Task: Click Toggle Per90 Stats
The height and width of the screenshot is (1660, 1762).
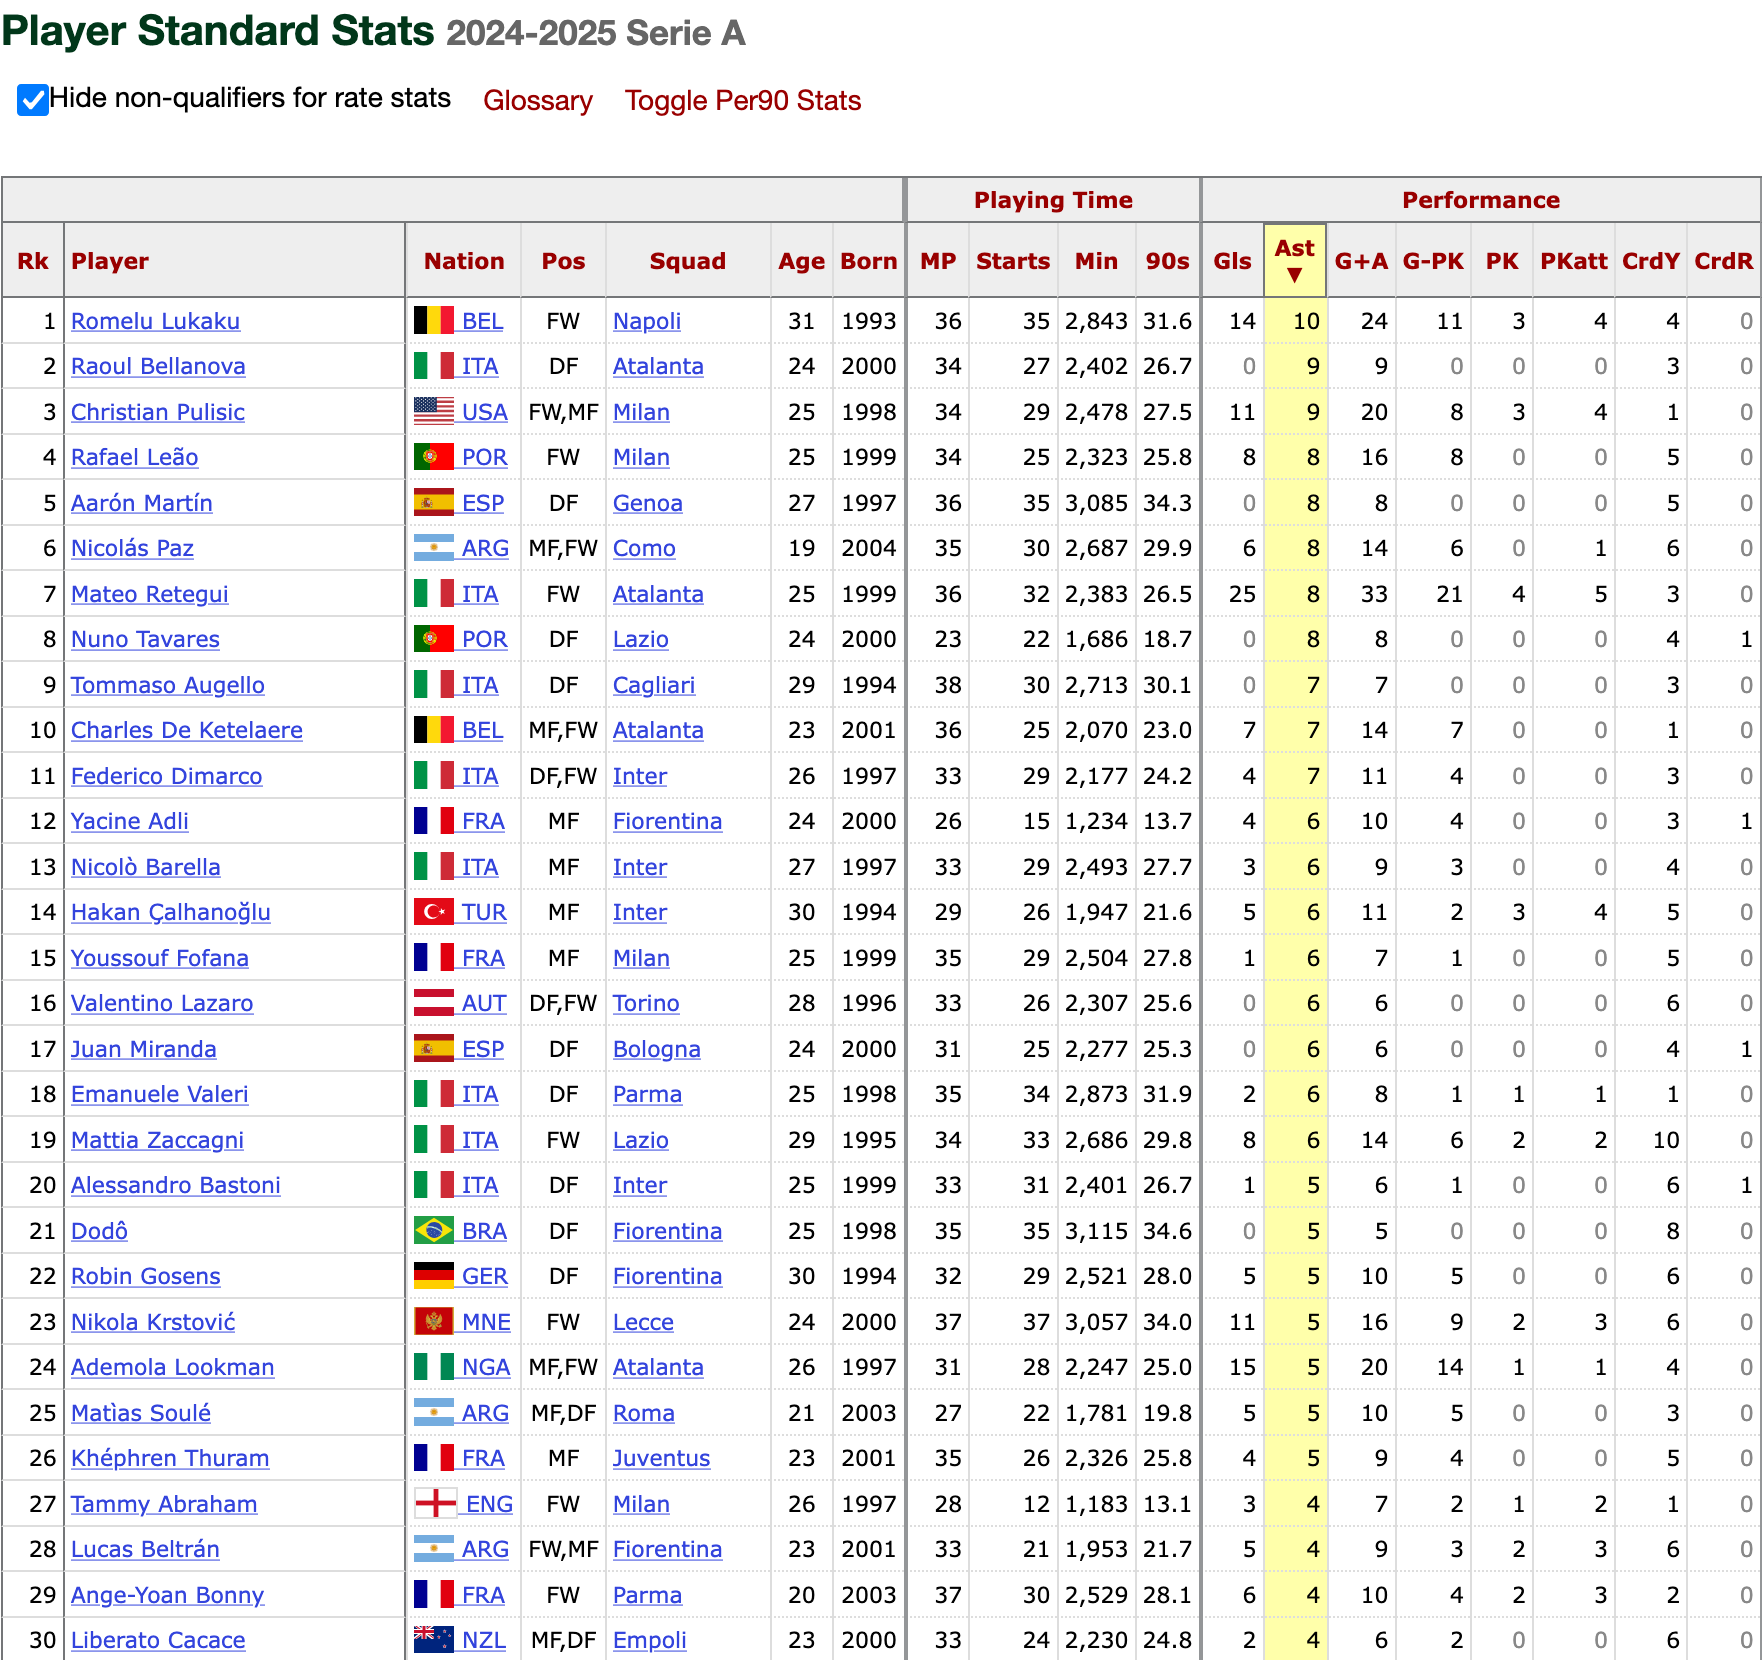Action: [743, 101]
